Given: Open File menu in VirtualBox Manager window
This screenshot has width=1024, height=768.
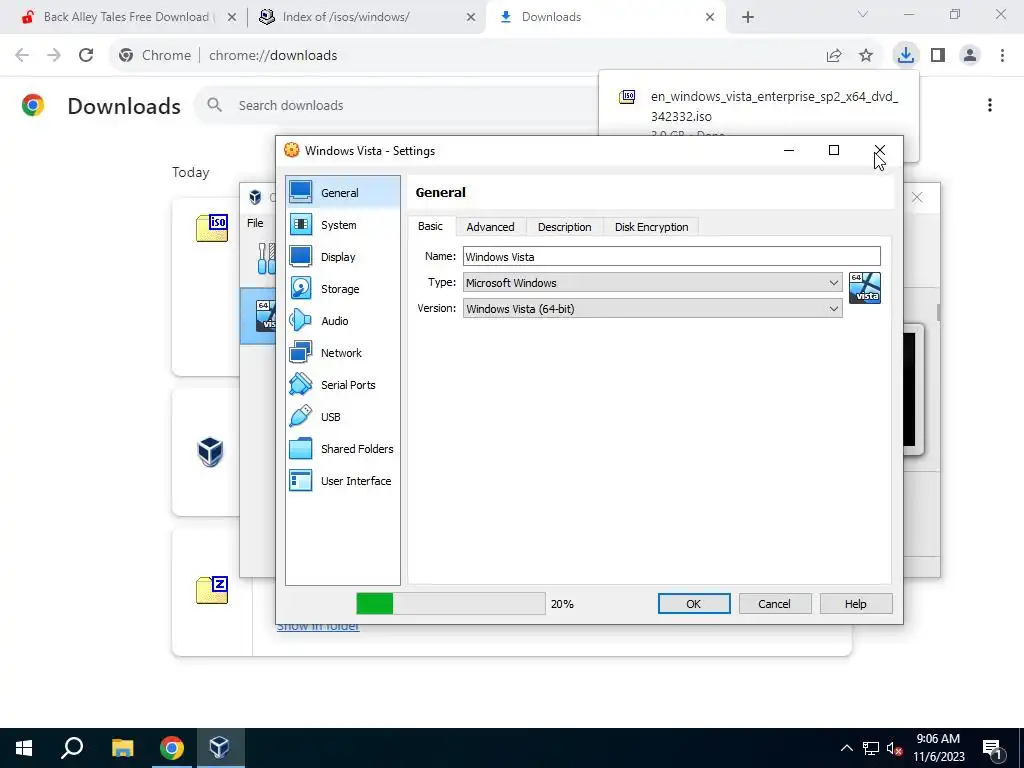Looking at the screenshot, I should coord(255,223).
